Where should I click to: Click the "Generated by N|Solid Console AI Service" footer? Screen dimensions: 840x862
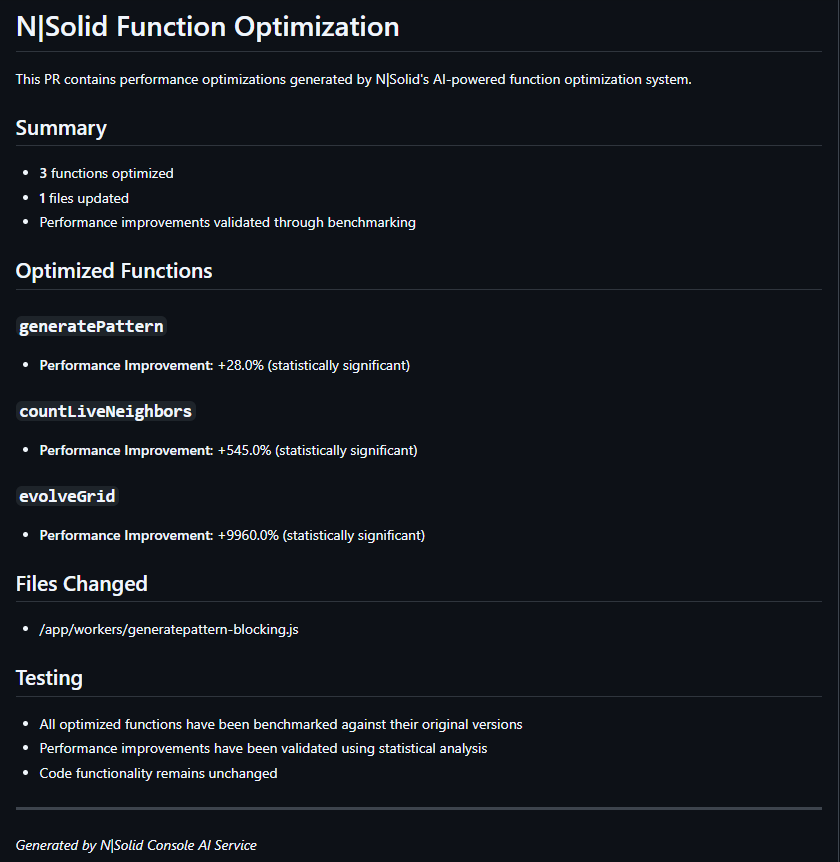[136, 845]
